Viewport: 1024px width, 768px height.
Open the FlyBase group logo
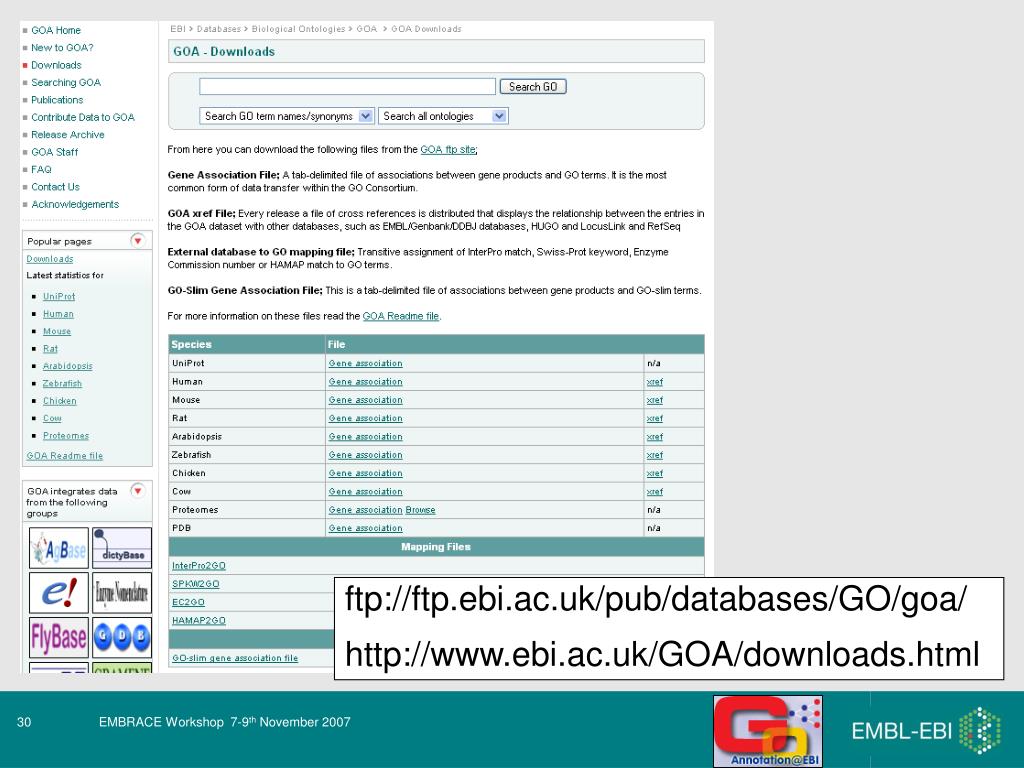tap(59, 637)
